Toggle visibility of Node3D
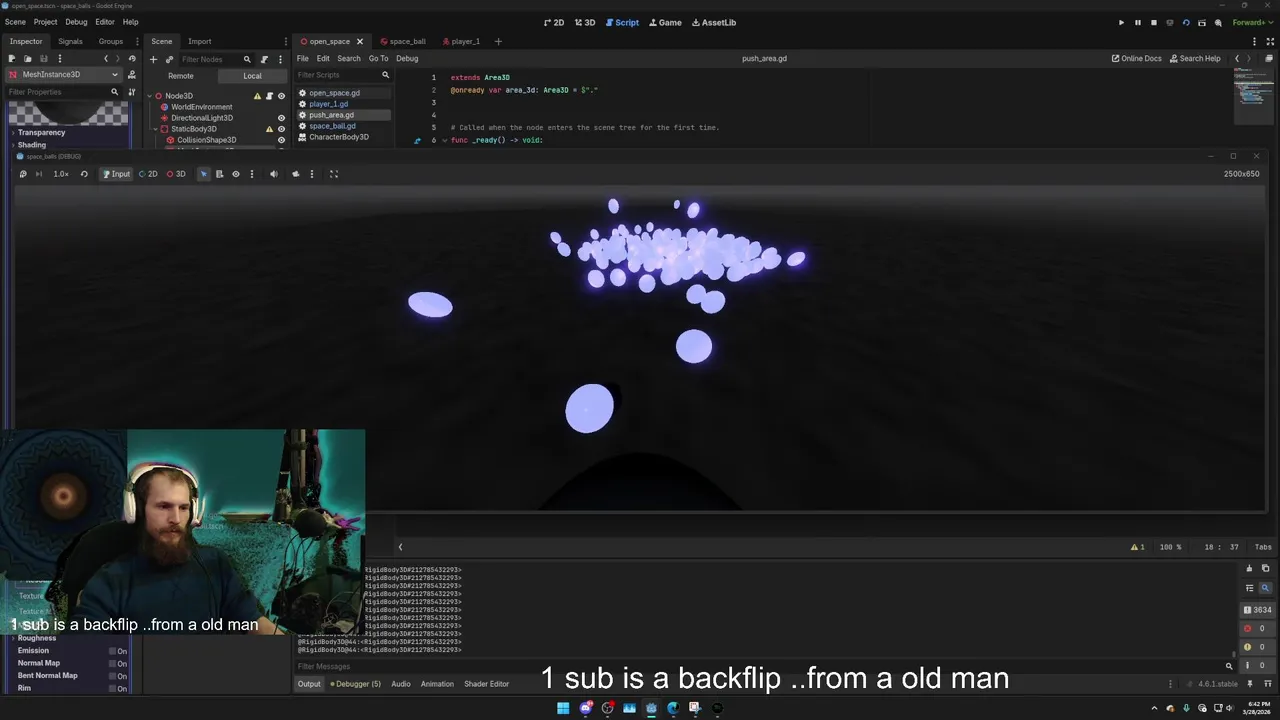This screenshot has width=1280, height=720. point(281,96)
